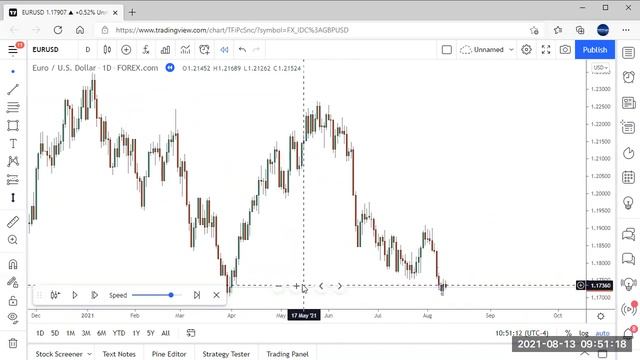Toggle percent scale mode

568,333
